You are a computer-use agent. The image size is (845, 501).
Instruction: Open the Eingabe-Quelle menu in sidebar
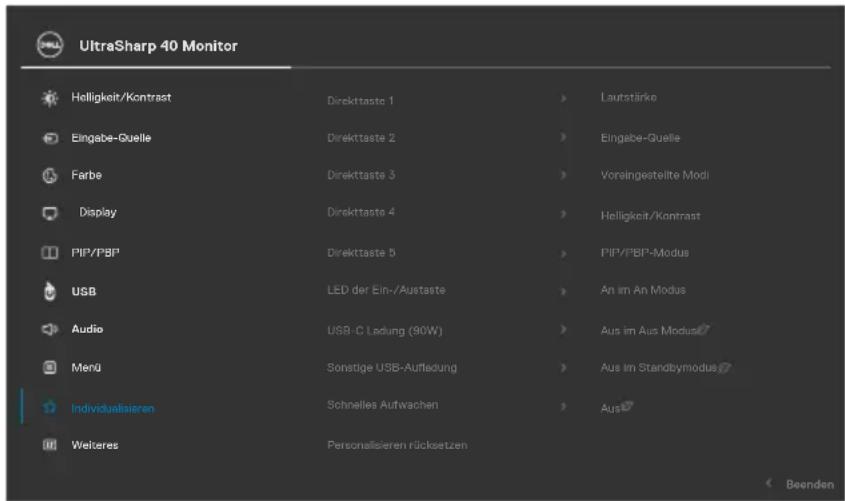111,138
